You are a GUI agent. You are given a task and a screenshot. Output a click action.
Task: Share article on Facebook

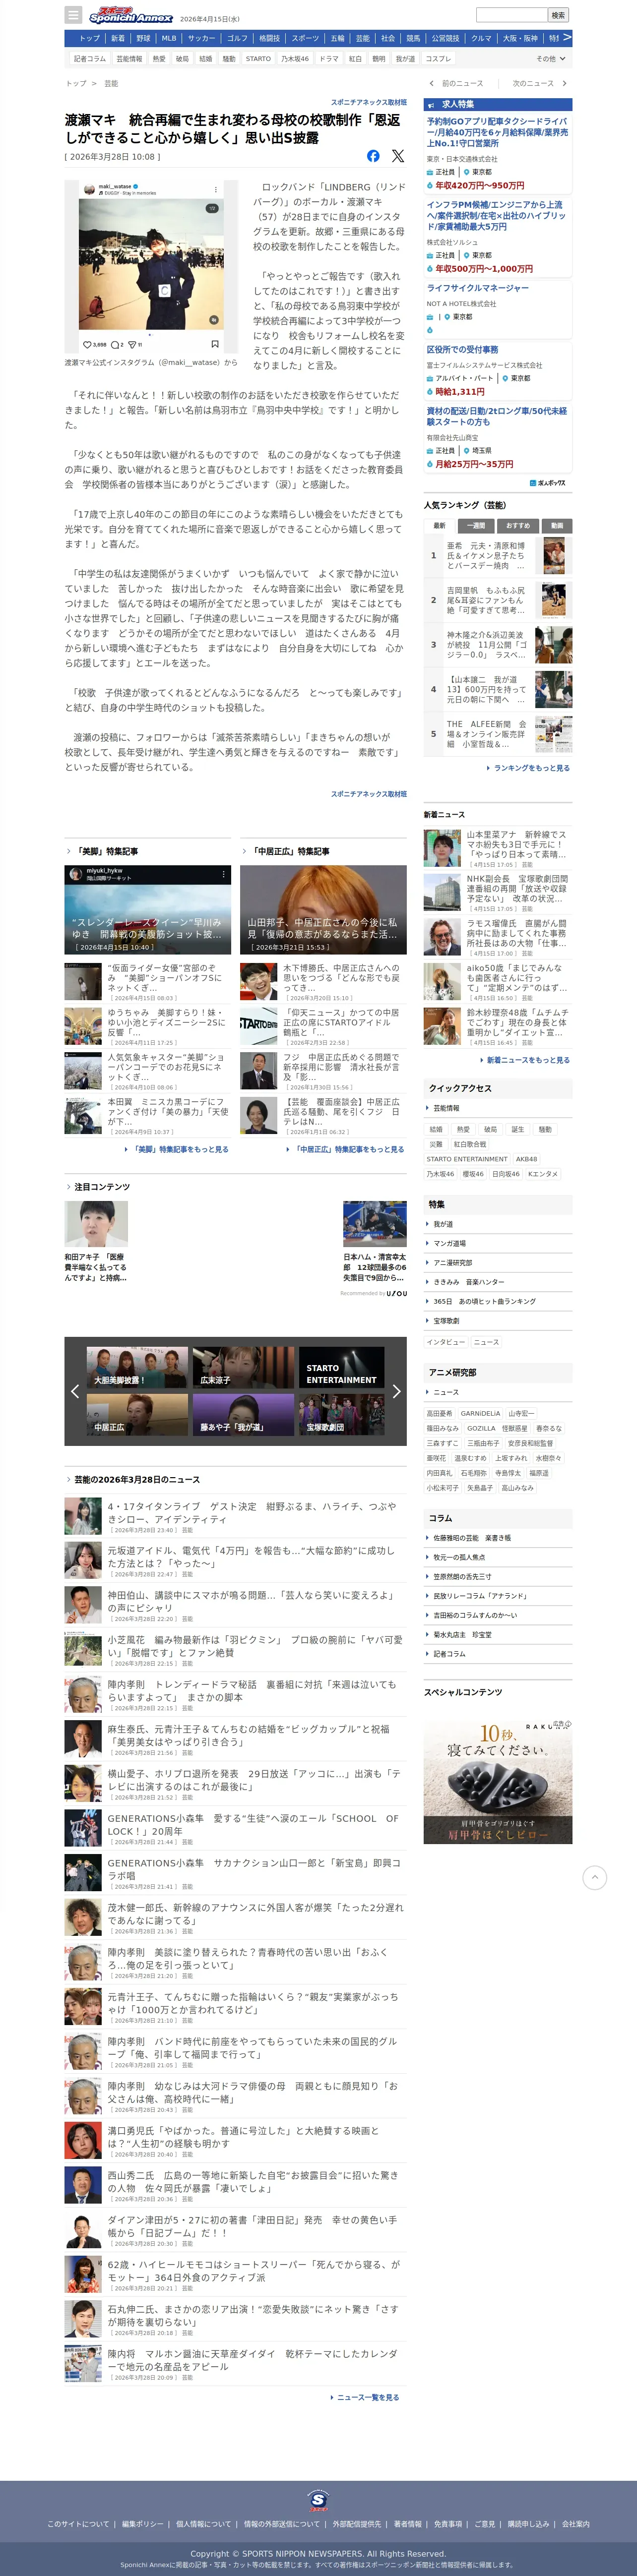[x=373, y=156]
